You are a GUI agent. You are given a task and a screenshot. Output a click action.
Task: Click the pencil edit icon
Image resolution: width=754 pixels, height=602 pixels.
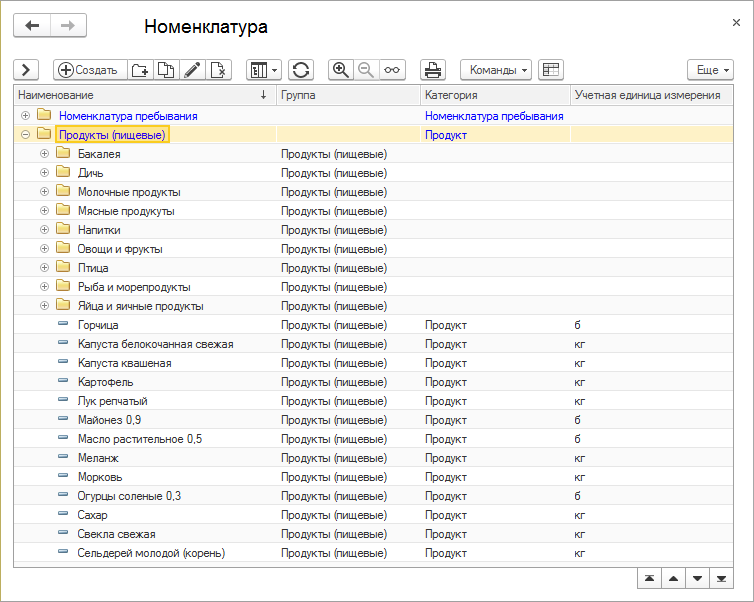[193, 70]
